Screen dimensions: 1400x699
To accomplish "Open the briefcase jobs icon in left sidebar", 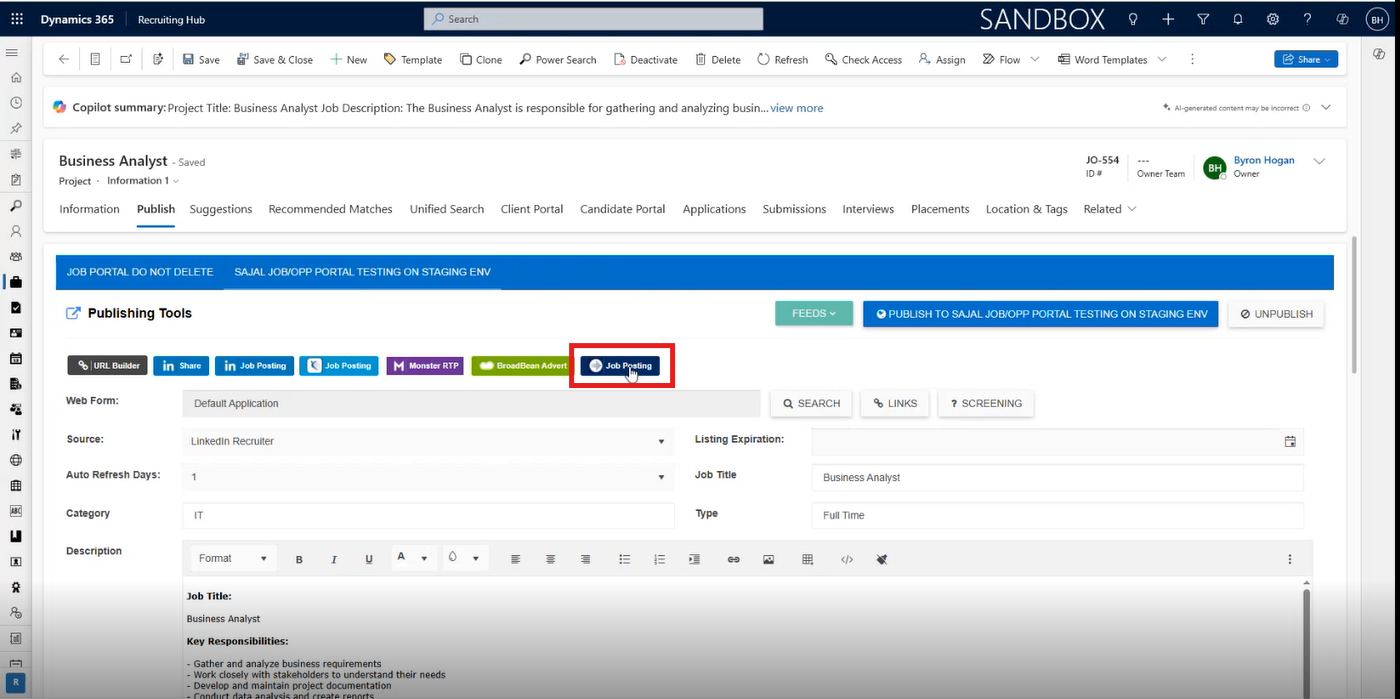I will (x=15, y=282).
